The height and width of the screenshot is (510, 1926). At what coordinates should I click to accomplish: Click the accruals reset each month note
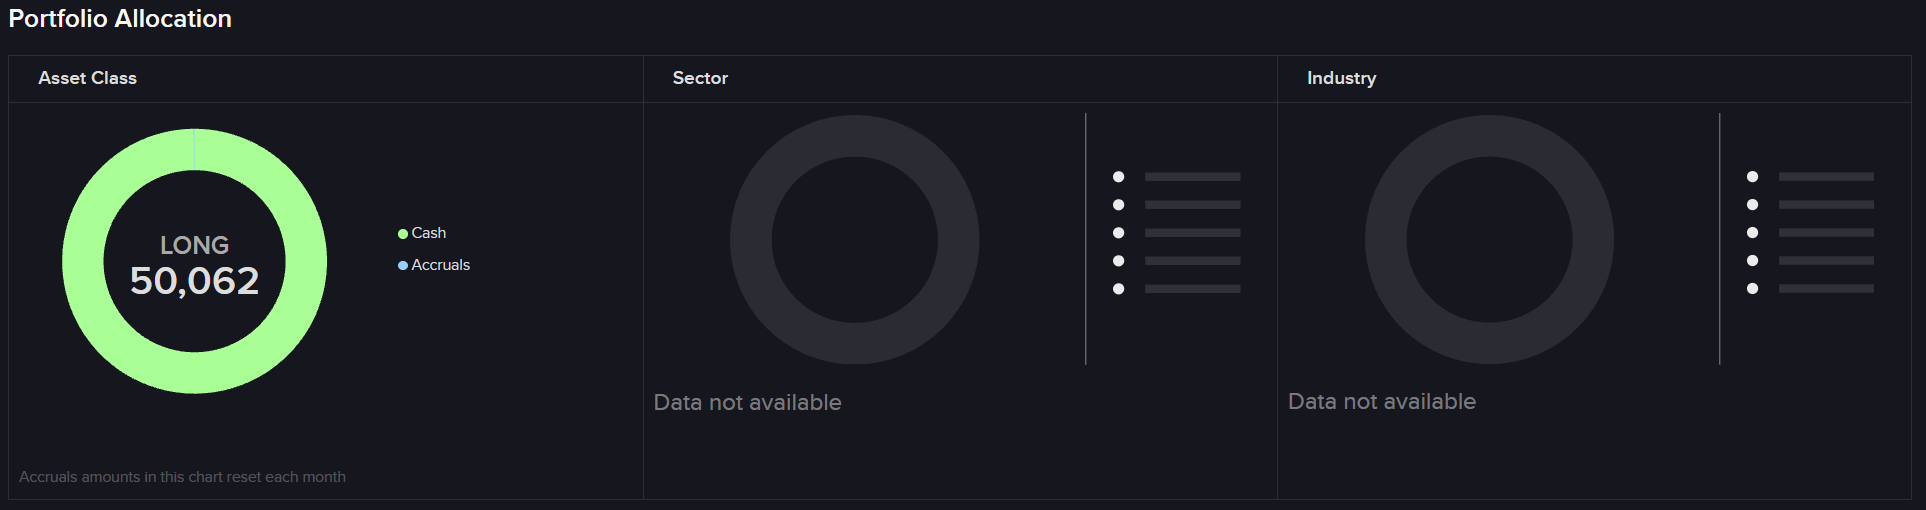pos(182,477)
